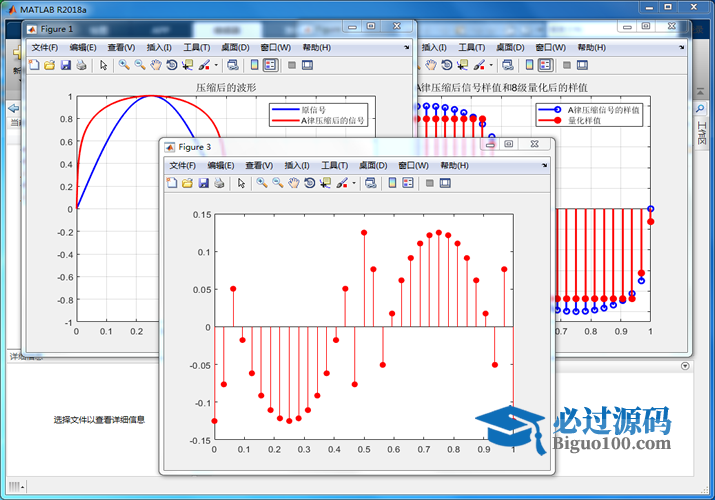The image size is (715, 500).
Task: Toggle Insert Colorbar in Figure 2 toolbar
Action: tap(529, 65)
